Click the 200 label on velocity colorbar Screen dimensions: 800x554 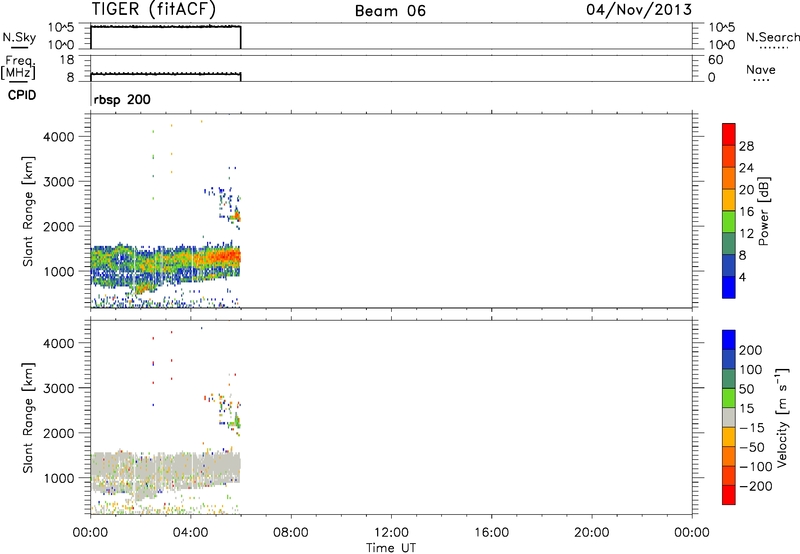click(x=751, y=350)
